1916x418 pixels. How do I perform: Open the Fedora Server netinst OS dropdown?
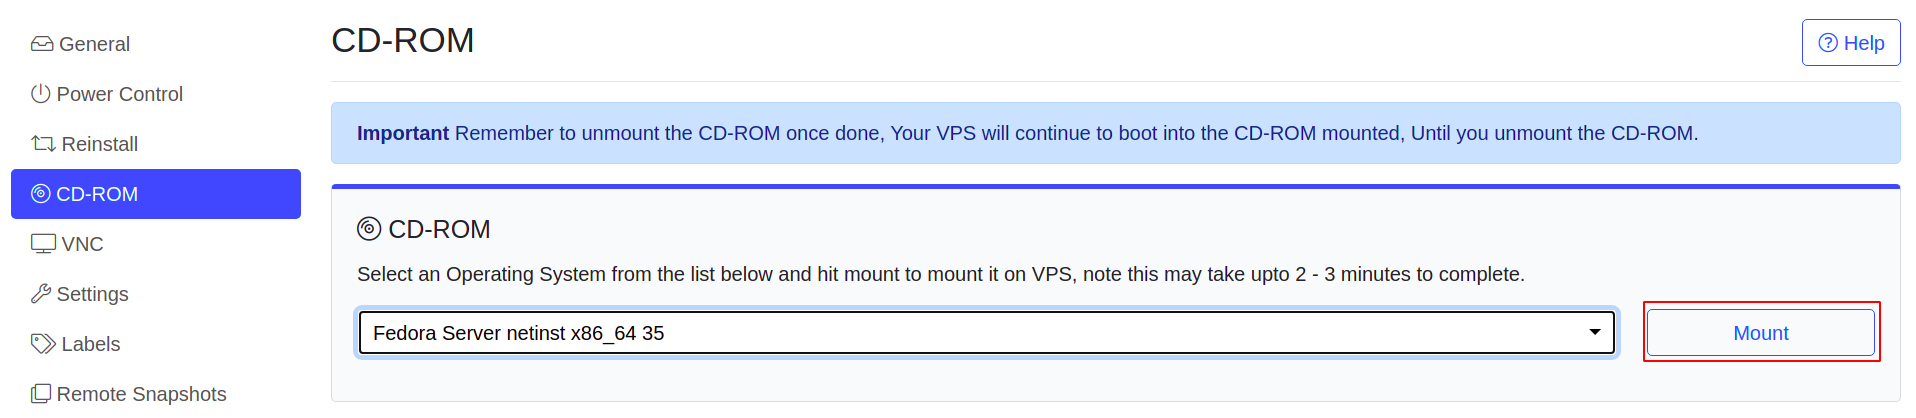pyautogui.click(x=986, y=333)
